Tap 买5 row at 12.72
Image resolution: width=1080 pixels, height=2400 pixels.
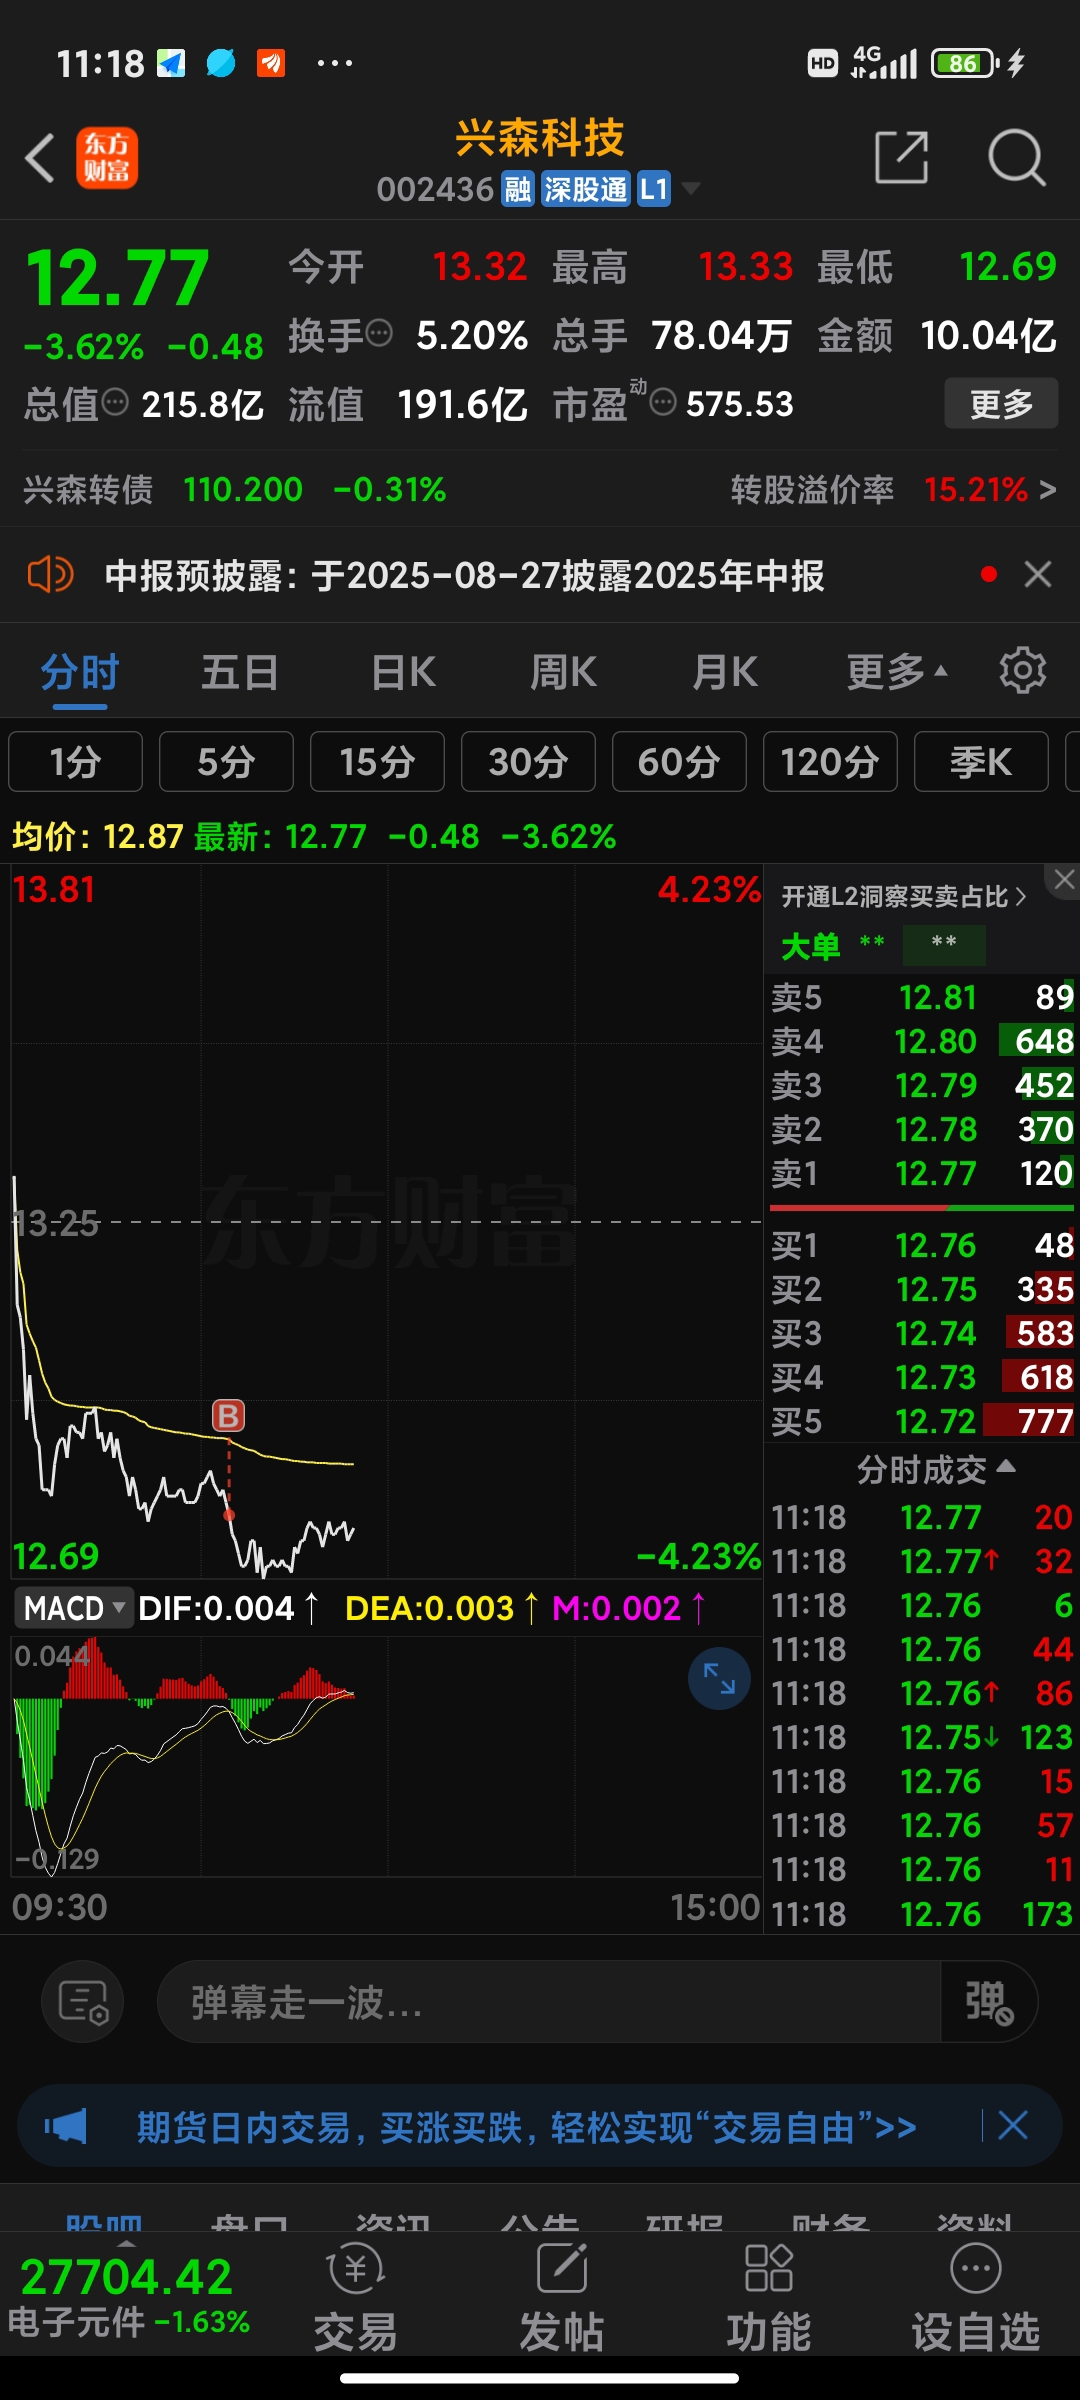click(922, 1421)
